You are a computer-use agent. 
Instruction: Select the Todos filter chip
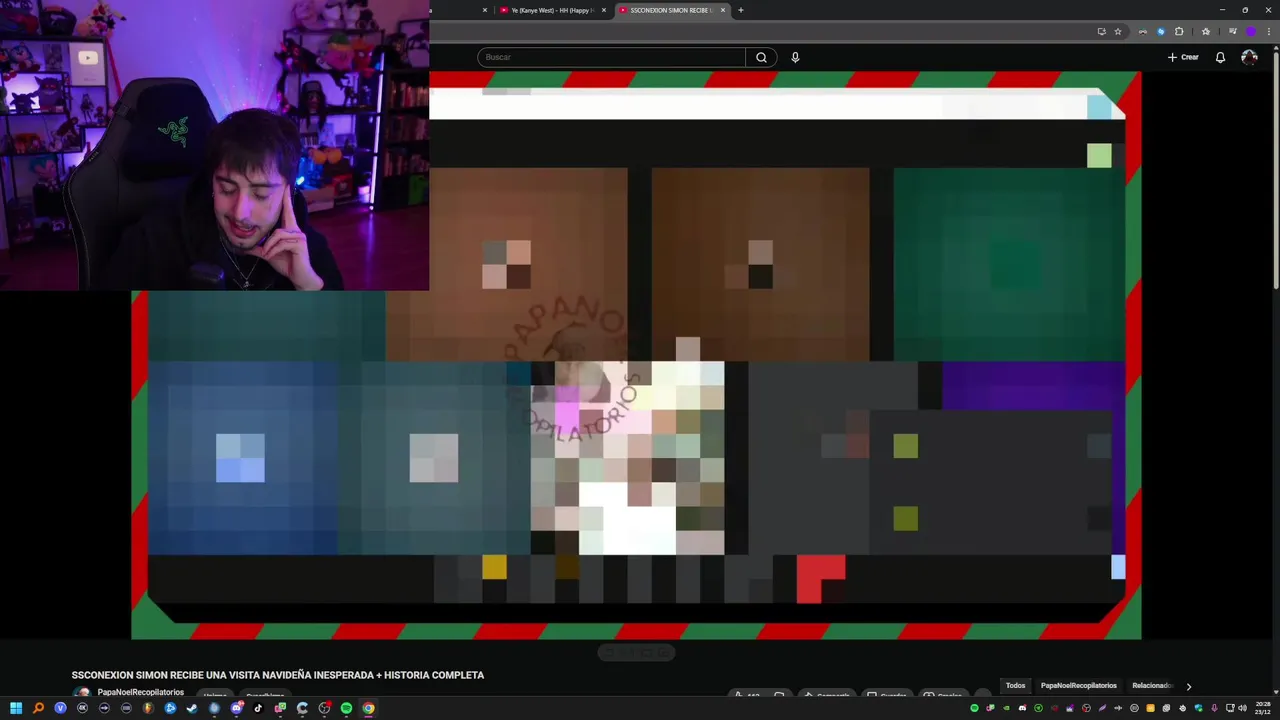1015,686
